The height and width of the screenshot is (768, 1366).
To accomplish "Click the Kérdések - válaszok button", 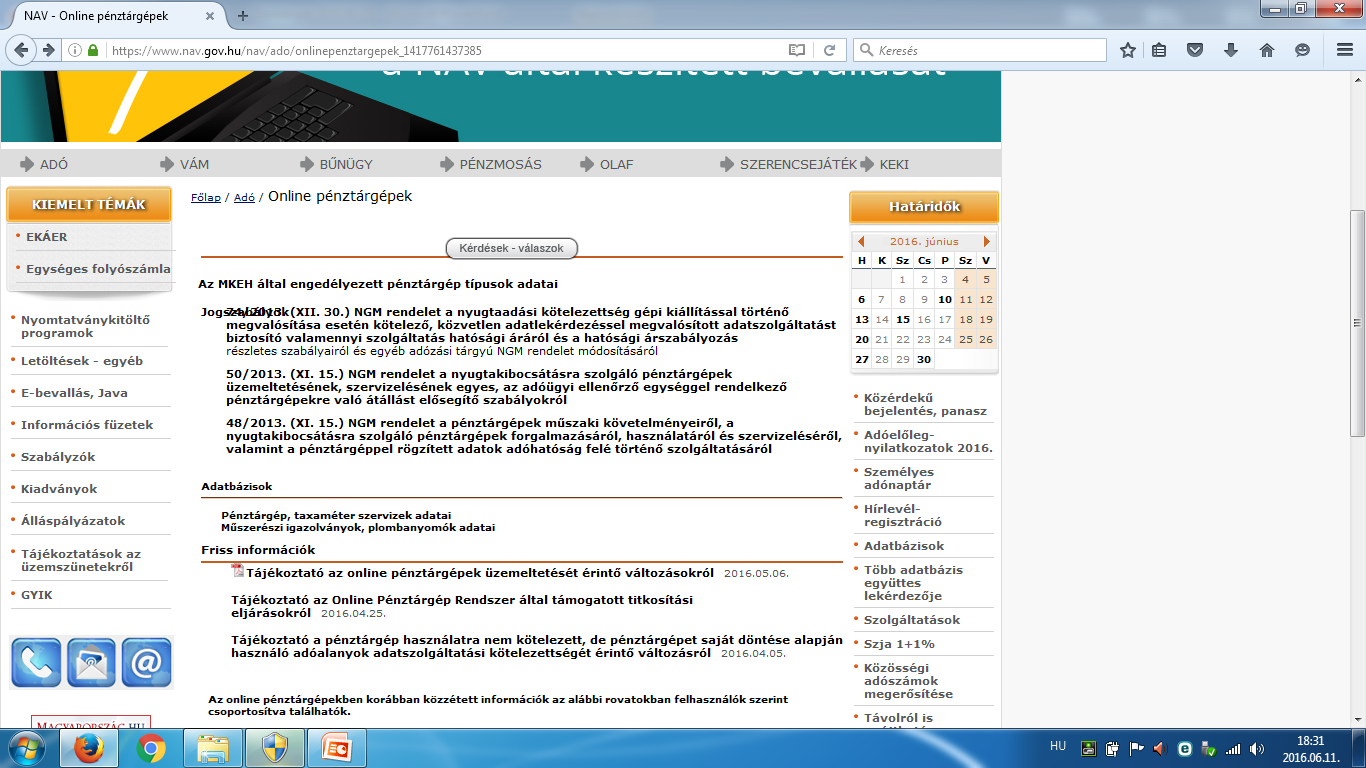I will (x=511, y=248).
